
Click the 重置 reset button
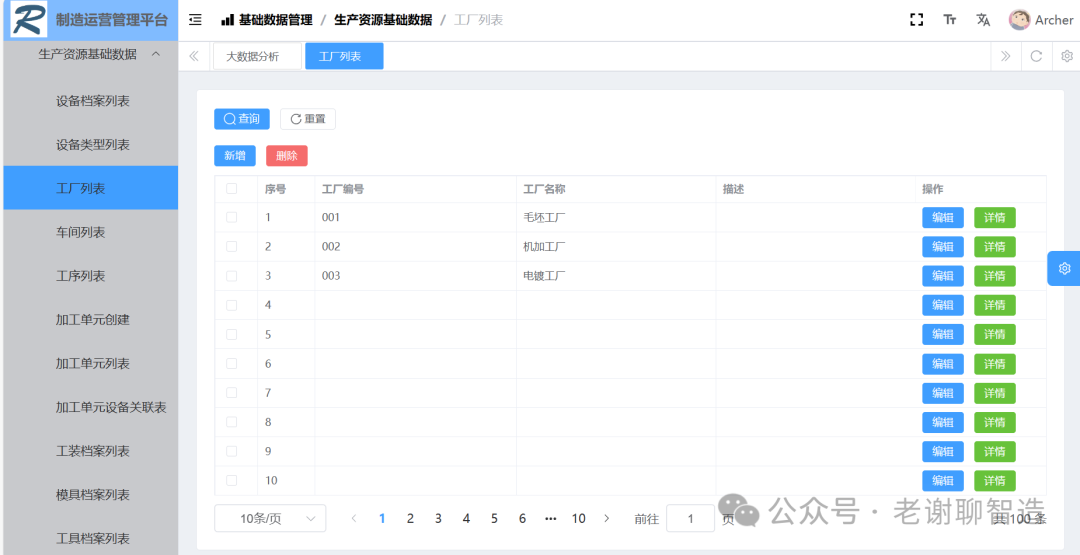coord(308,119)
